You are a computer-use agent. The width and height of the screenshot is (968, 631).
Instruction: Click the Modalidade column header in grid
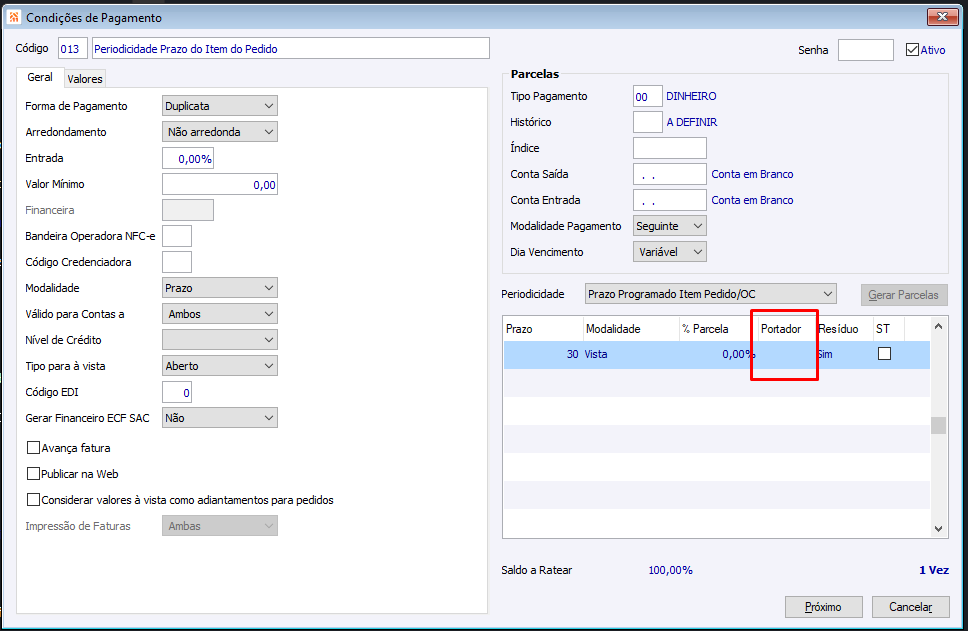tap(630, 329)
